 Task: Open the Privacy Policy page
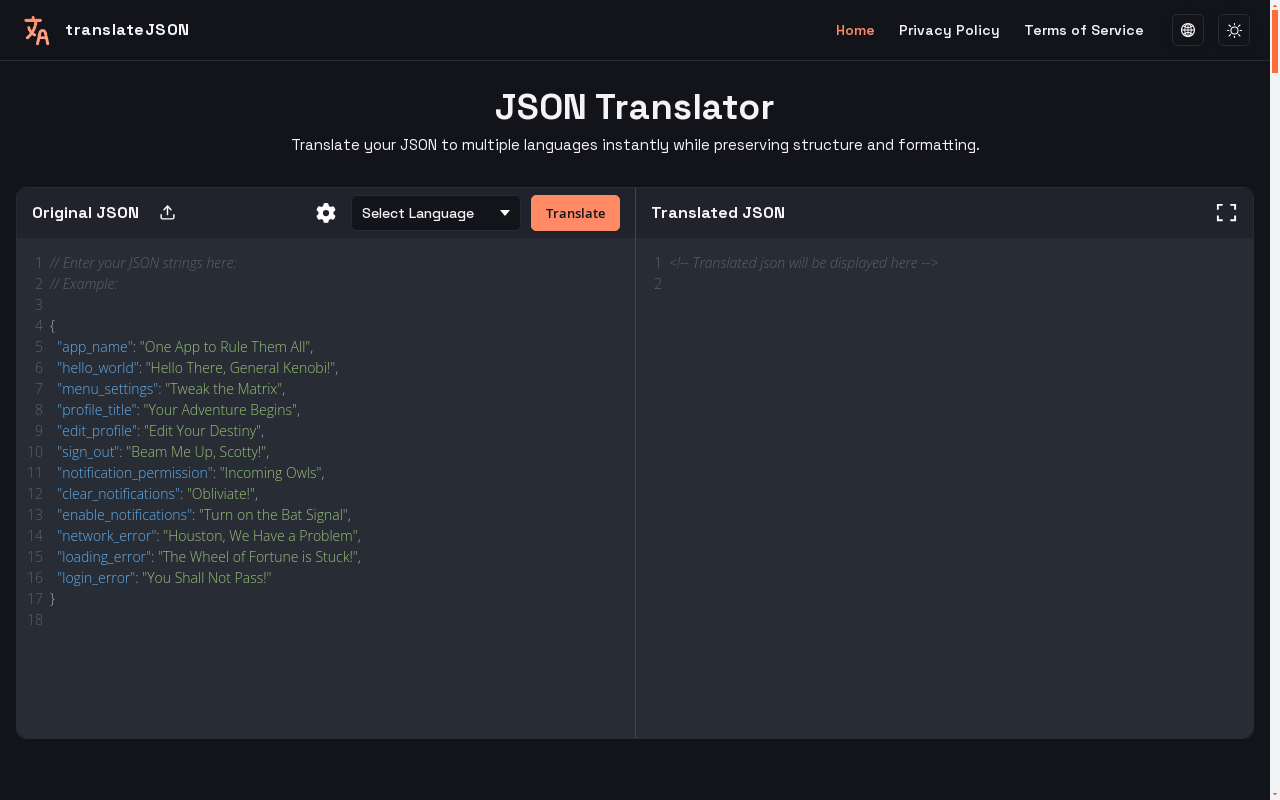(x=949, y=30)
